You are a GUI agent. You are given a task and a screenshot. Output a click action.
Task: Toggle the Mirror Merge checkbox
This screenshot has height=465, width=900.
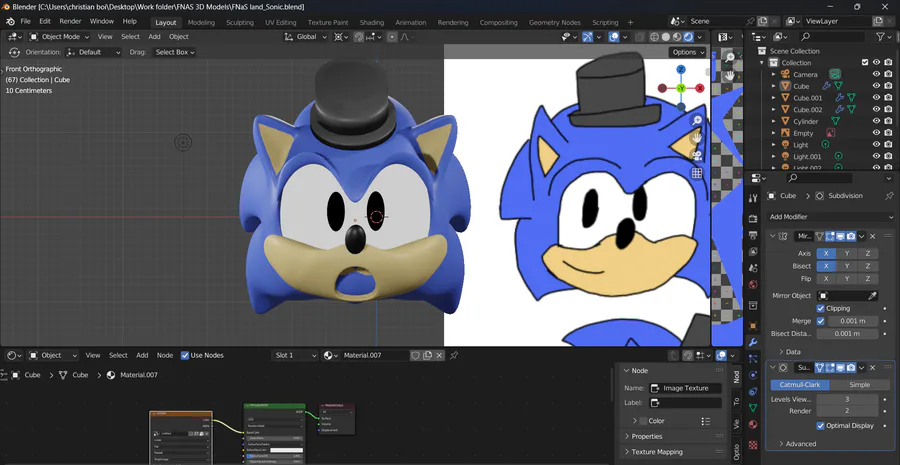point(821,321)
